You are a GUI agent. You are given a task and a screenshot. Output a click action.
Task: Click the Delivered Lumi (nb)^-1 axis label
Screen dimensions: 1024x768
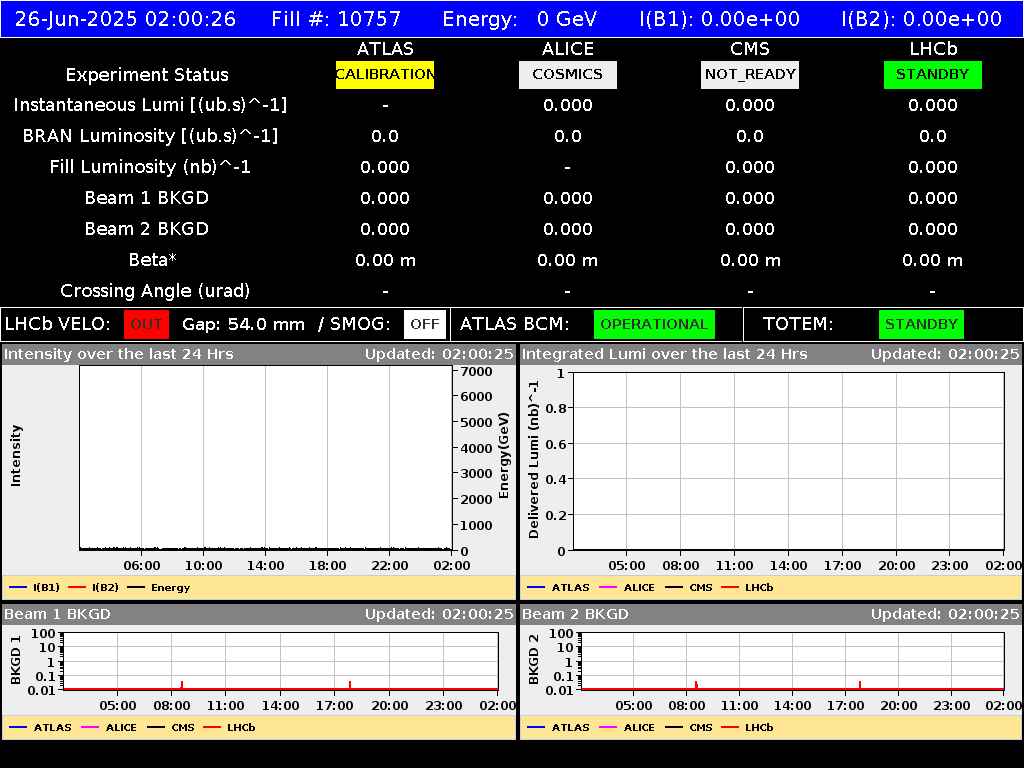coord(534,460)
